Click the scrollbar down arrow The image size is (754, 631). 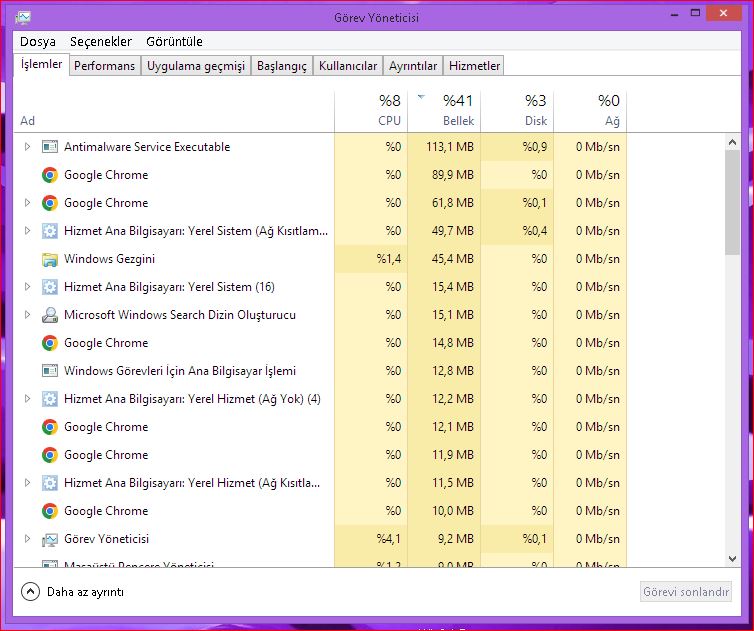pyautogui.click(x=732, y=559)
